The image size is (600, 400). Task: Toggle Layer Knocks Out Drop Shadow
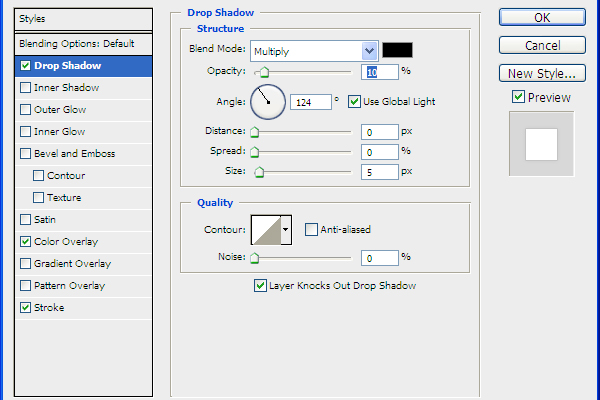[260, 286]
